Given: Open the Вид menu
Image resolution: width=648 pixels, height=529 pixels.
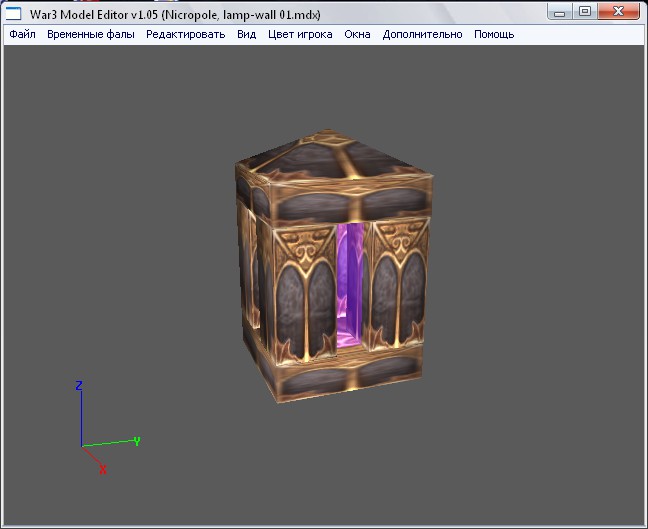Looking at the screenshot, I should 246,34.
